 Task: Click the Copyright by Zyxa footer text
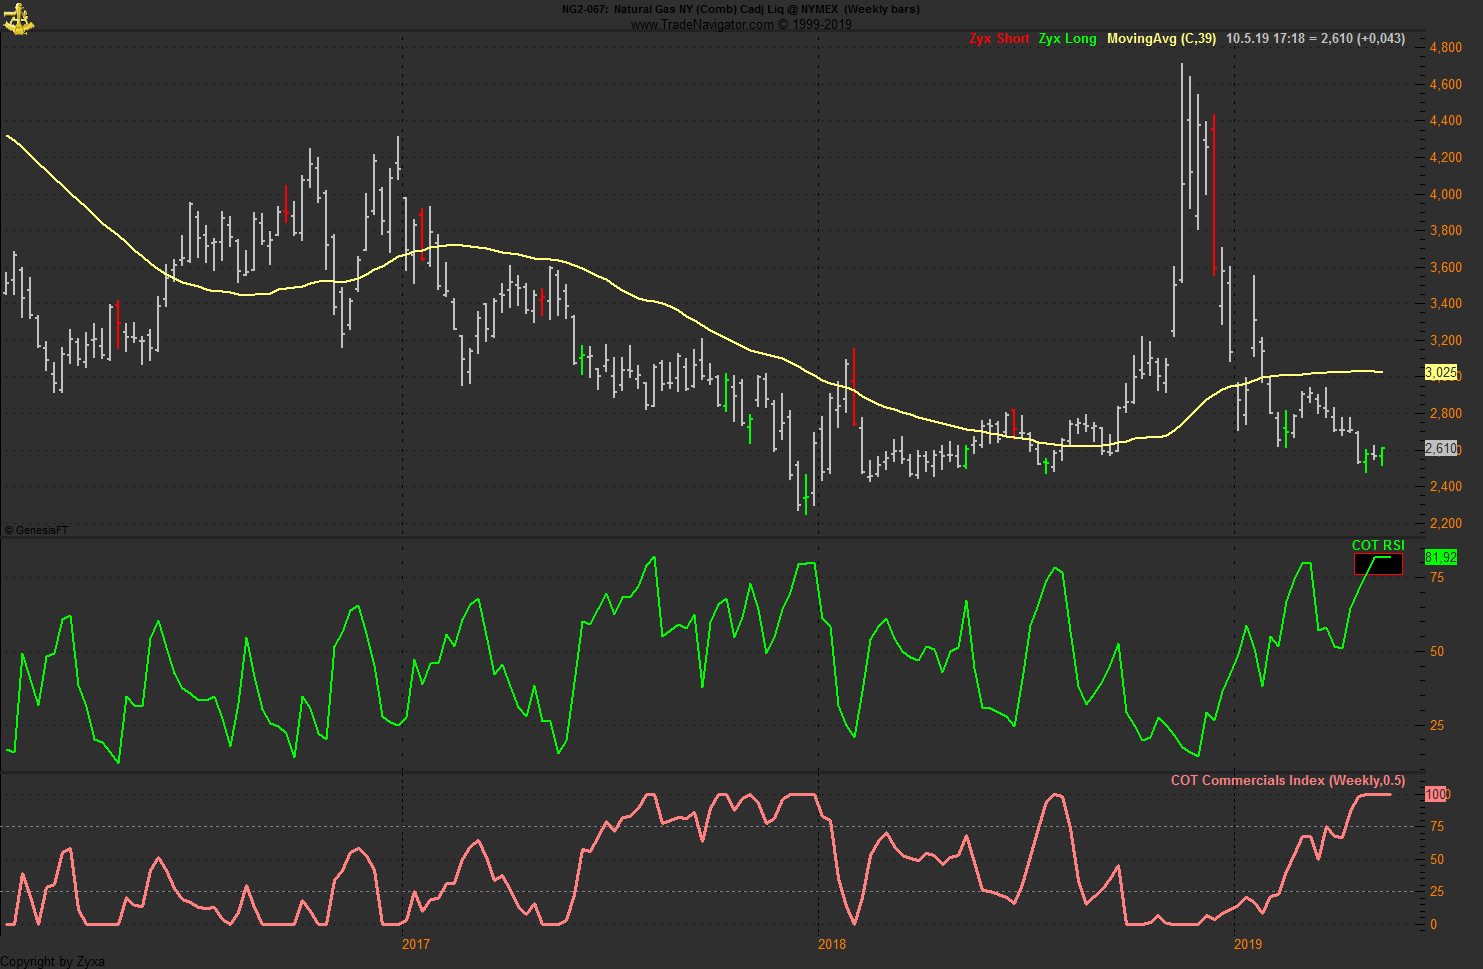[x=52, y=961]
